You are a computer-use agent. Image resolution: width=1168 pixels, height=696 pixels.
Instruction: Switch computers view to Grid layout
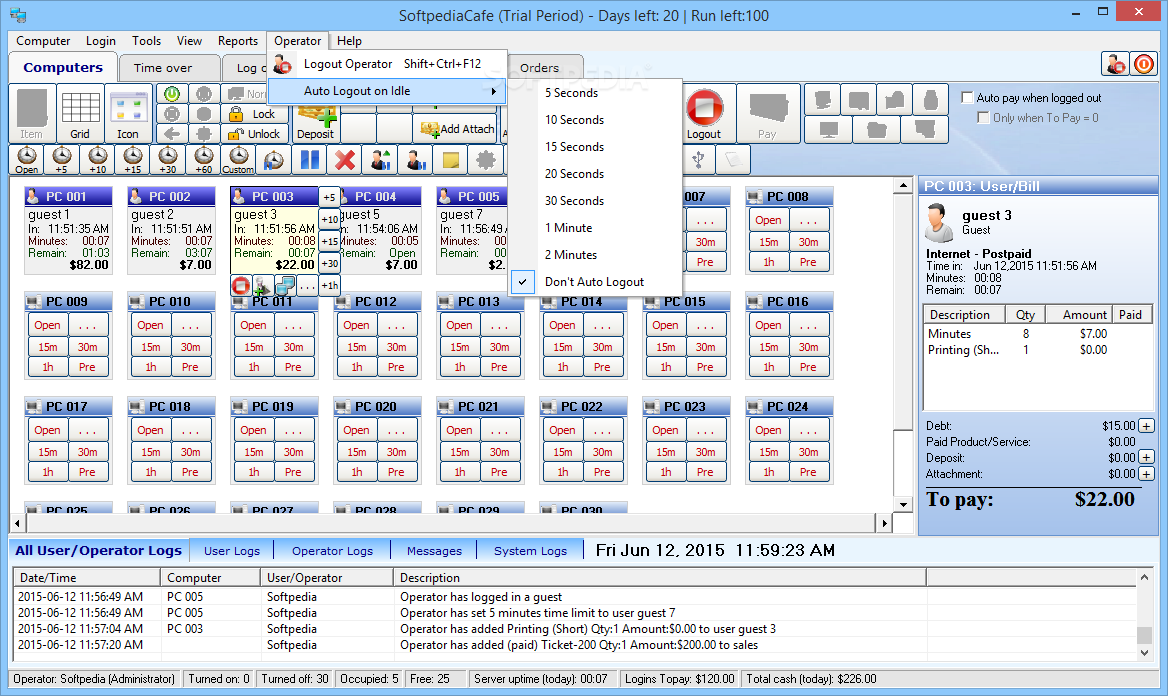[80, 113]
